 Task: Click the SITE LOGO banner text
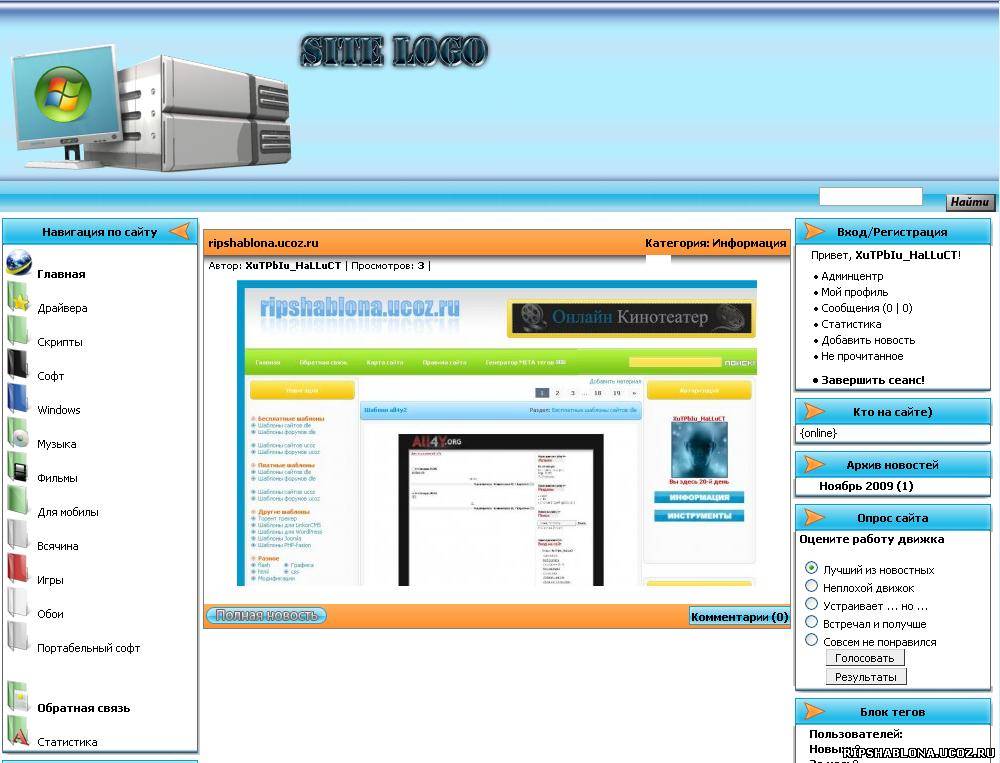[394, 51]
